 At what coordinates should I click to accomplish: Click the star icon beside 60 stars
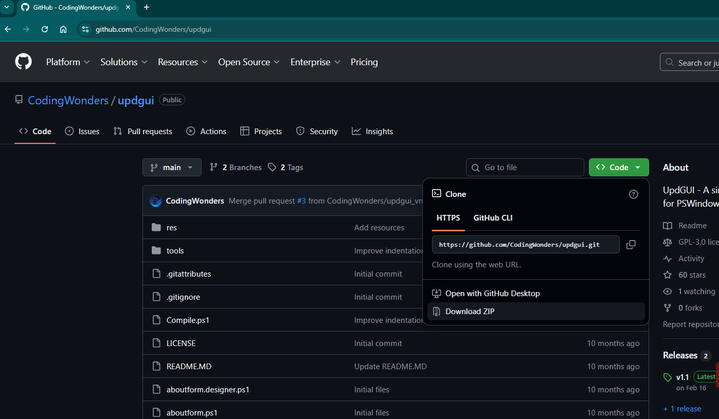tap(667, 275)
